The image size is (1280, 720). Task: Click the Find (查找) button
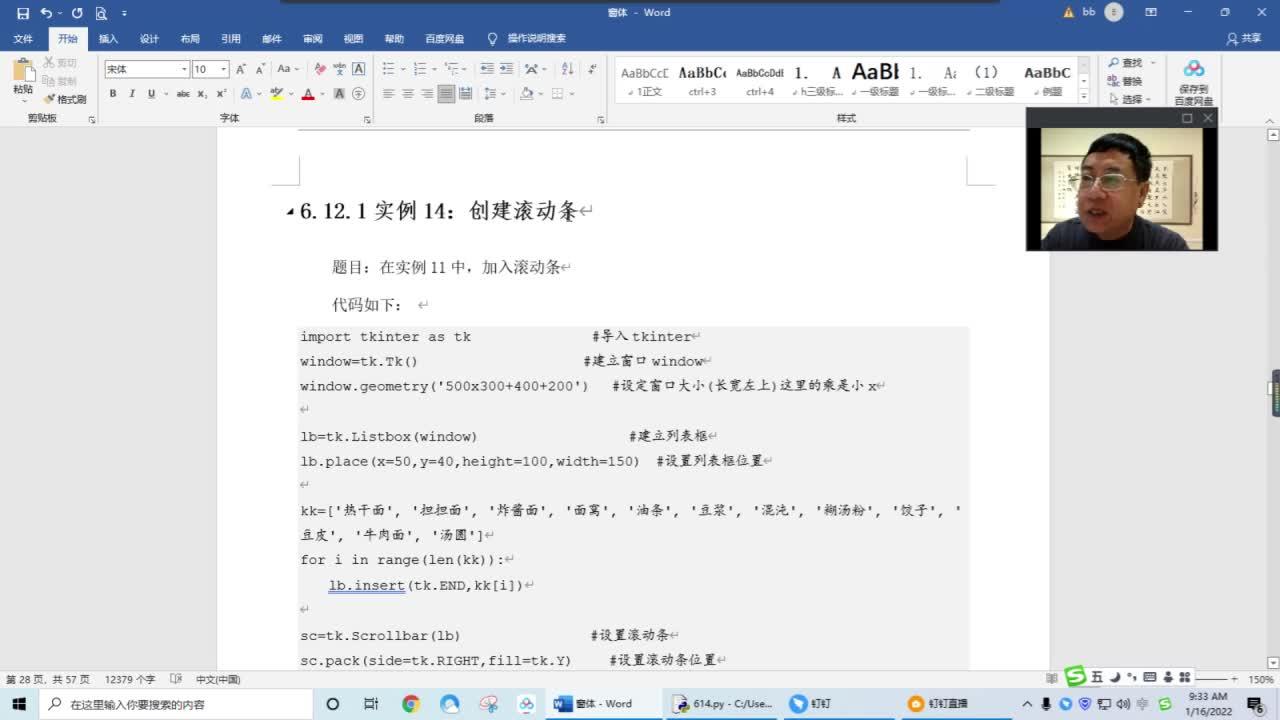1125,63
